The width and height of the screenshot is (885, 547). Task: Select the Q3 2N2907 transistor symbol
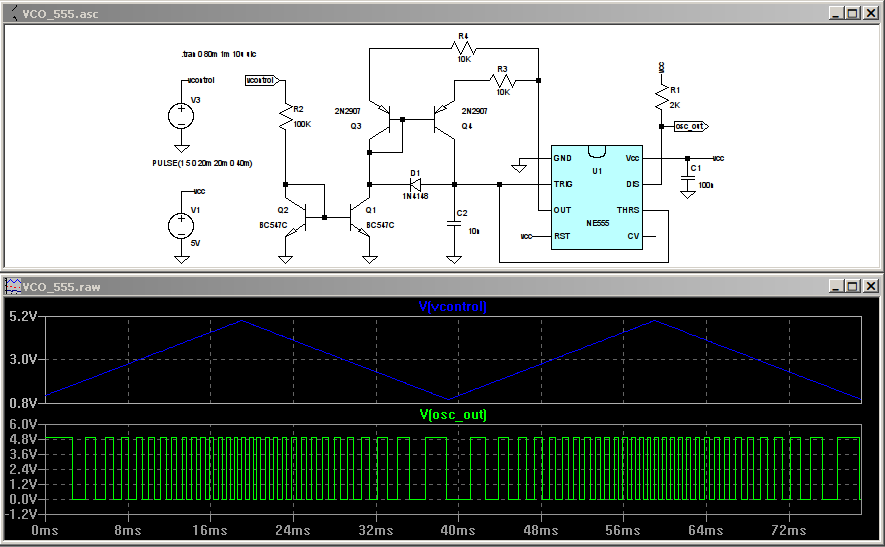coord(381,120)
